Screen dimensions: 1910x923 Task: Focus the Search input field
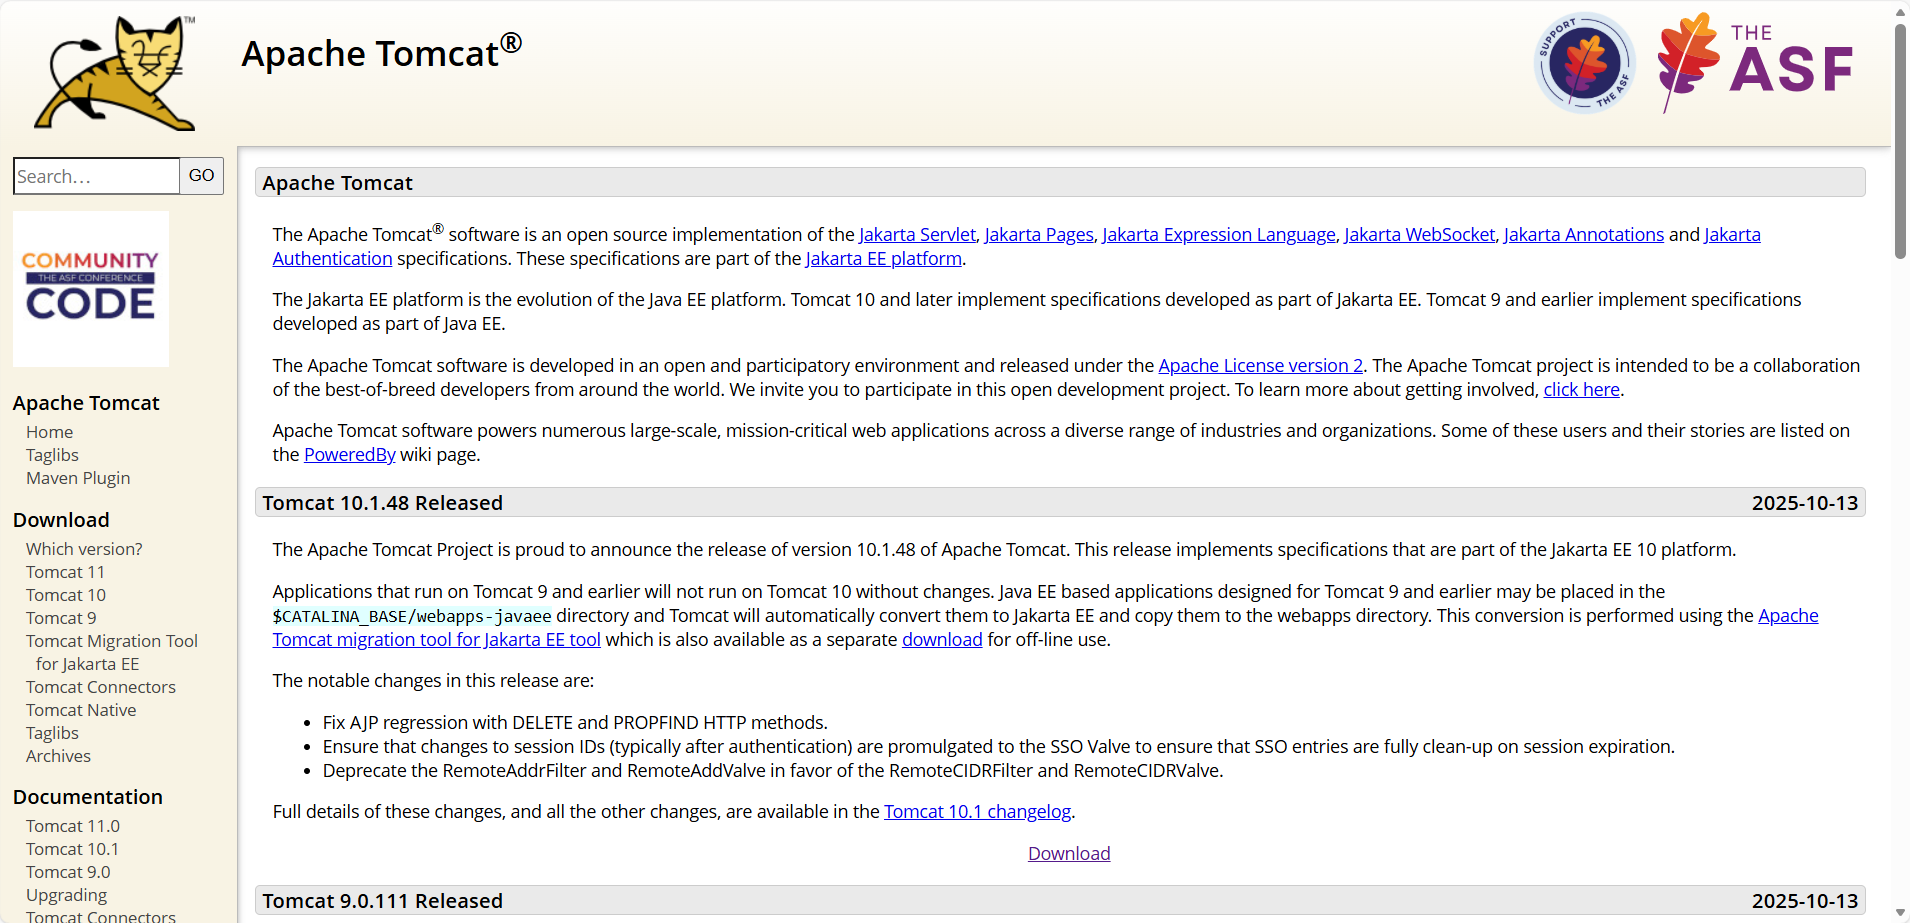pyautogui.click(x=97, y=176)
